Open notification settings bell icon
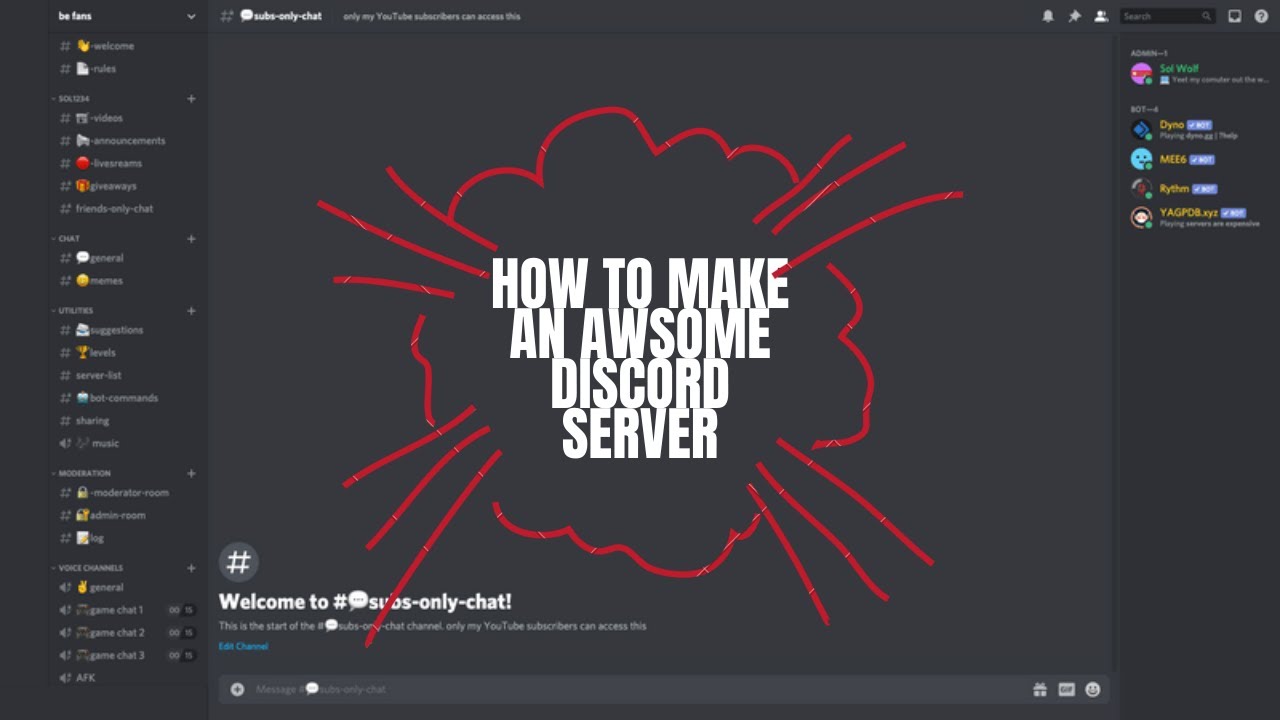This screenshot has height=720, width=1280. point(1048,16)
